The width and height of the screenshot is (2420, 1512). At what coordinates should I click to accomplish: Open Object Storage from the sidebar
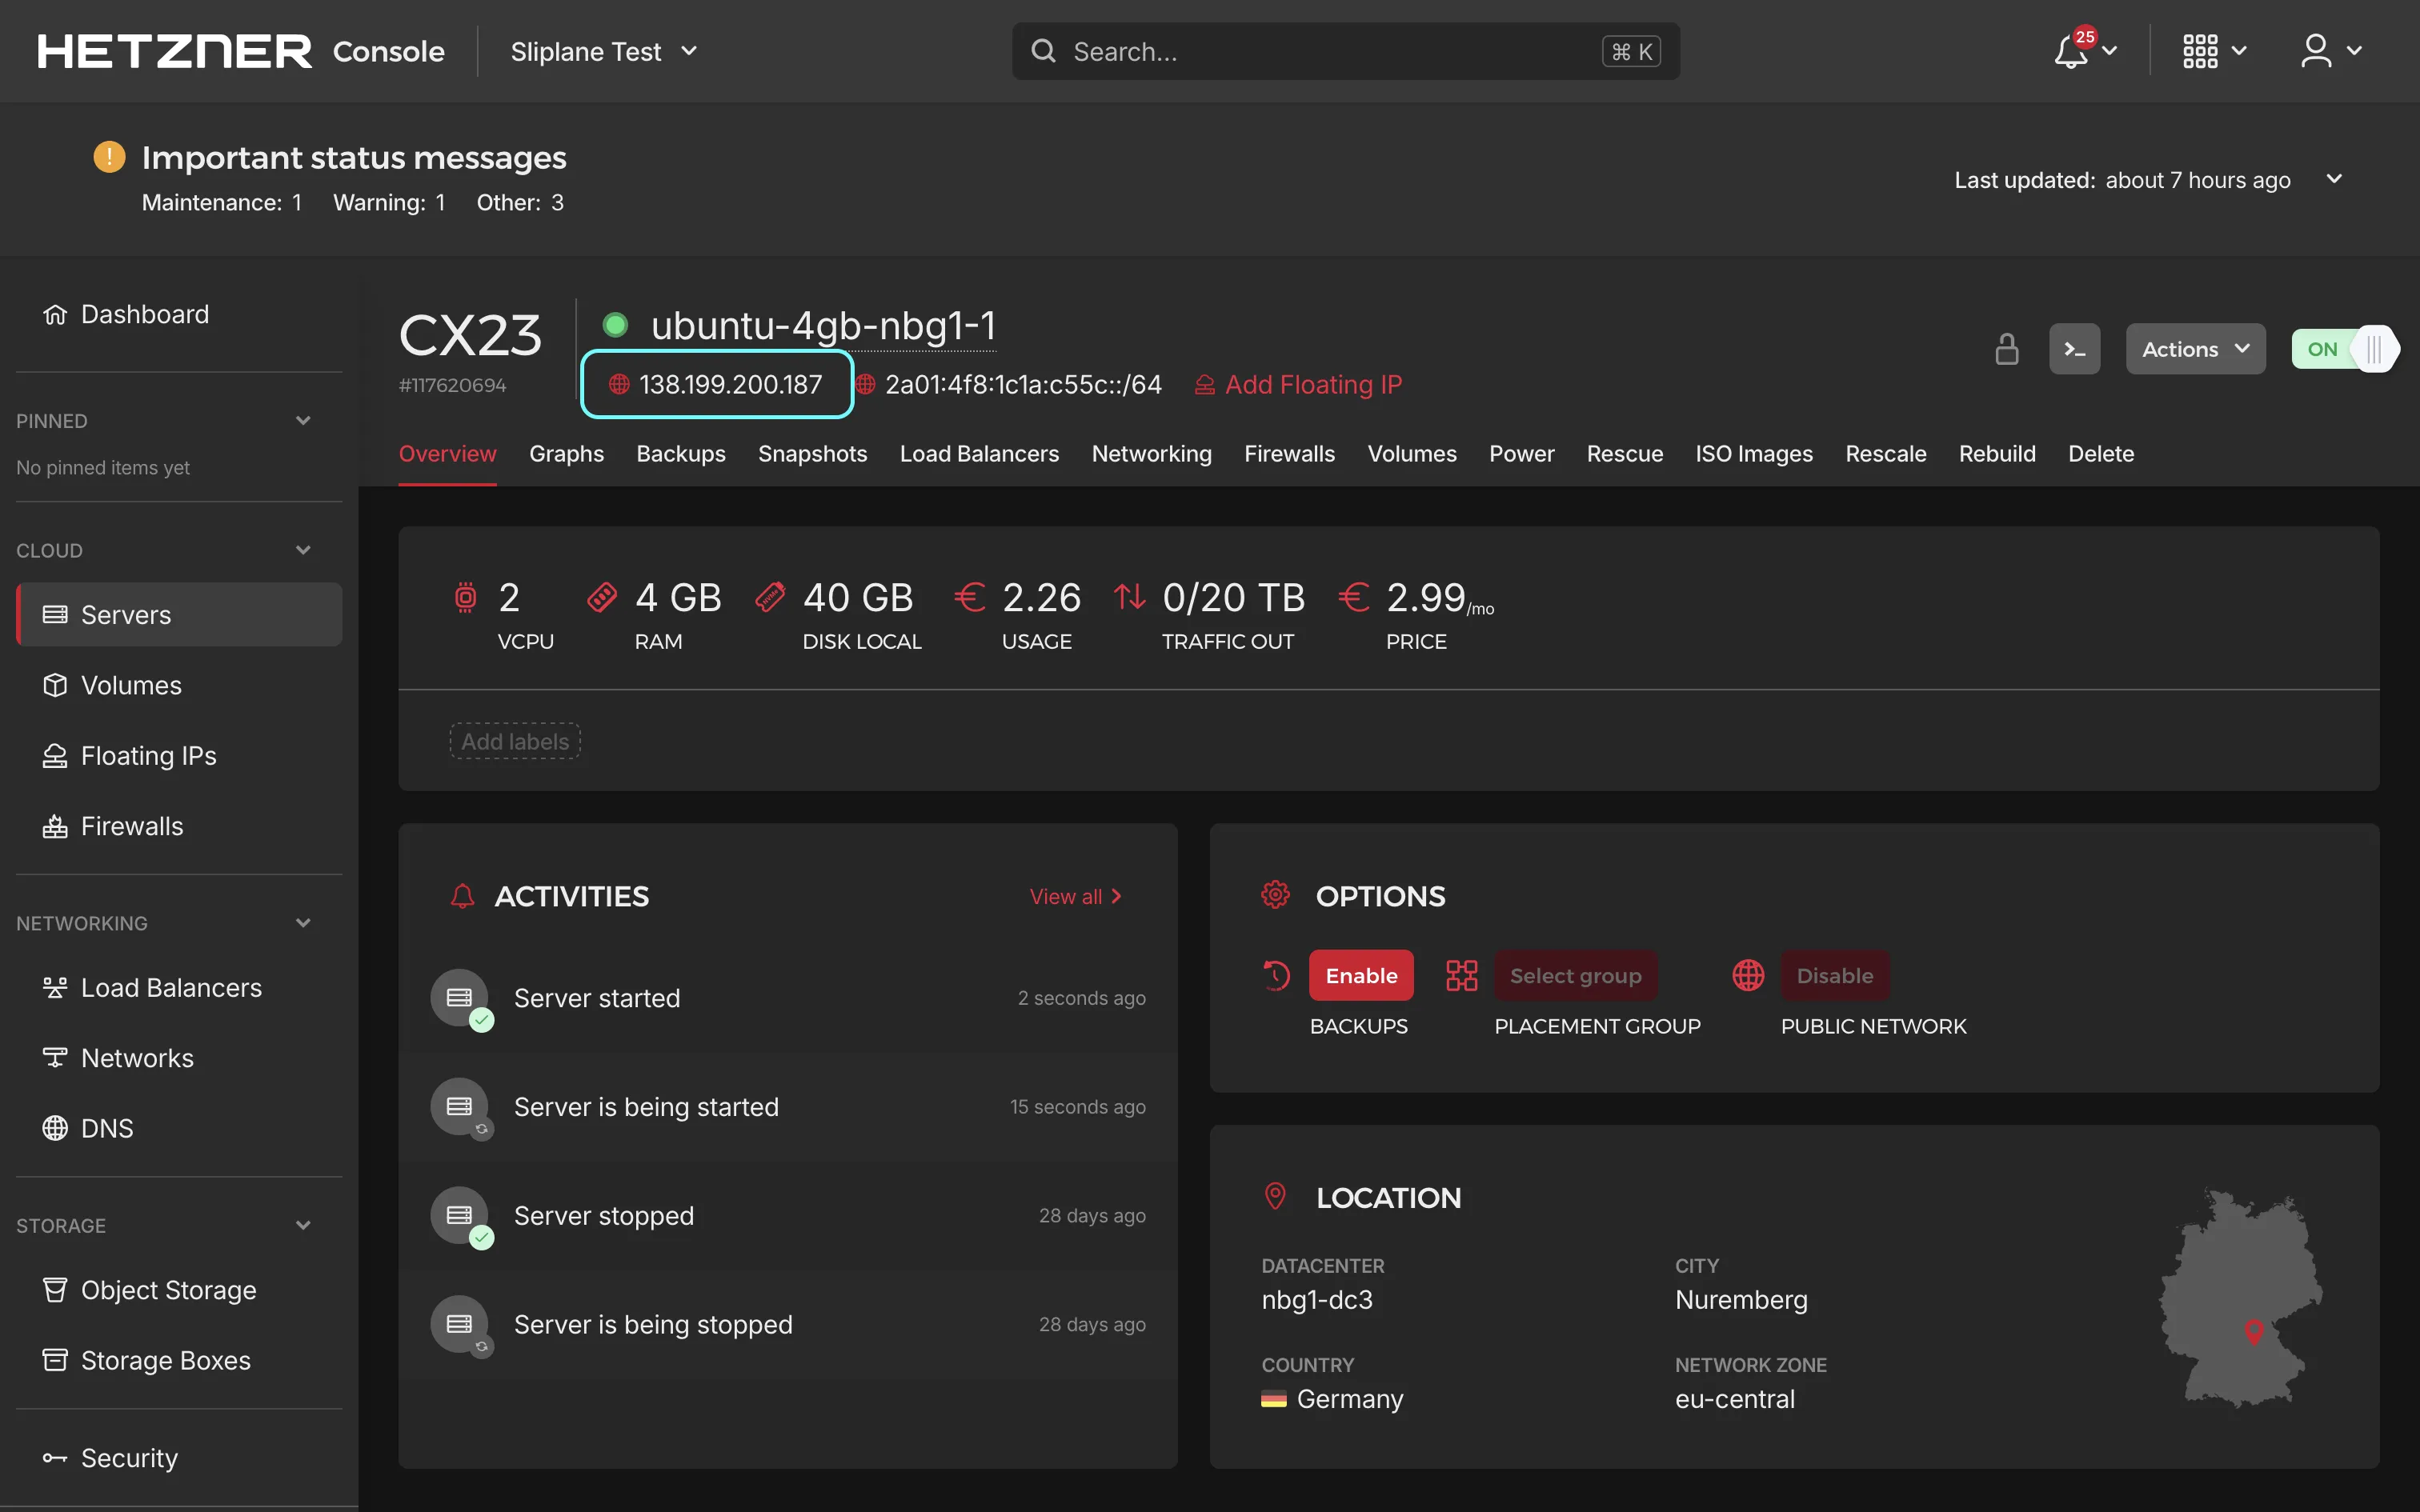click(x=168, y=1290)
